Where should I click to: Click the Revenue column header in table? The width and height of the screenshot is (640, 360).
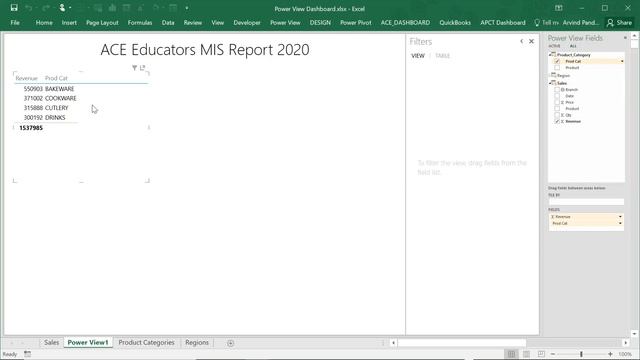[x=27, y=78]
